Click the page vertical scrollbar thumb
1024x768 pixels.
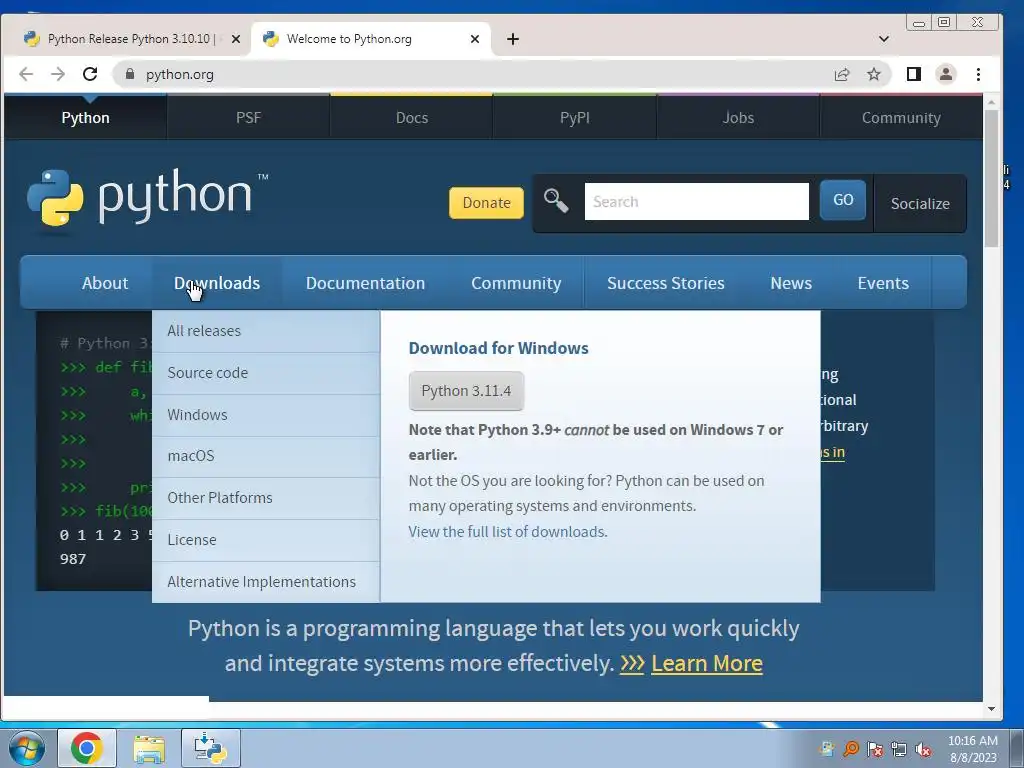point(991,178)
